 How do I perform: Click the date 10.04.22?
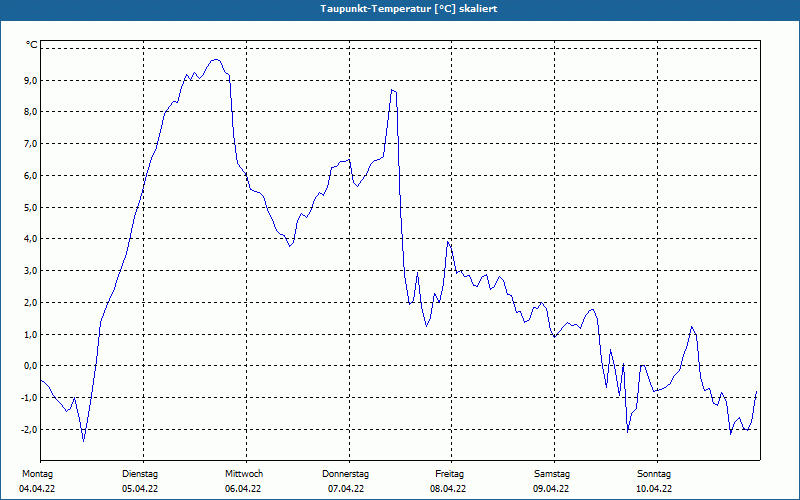coord(654,489)
